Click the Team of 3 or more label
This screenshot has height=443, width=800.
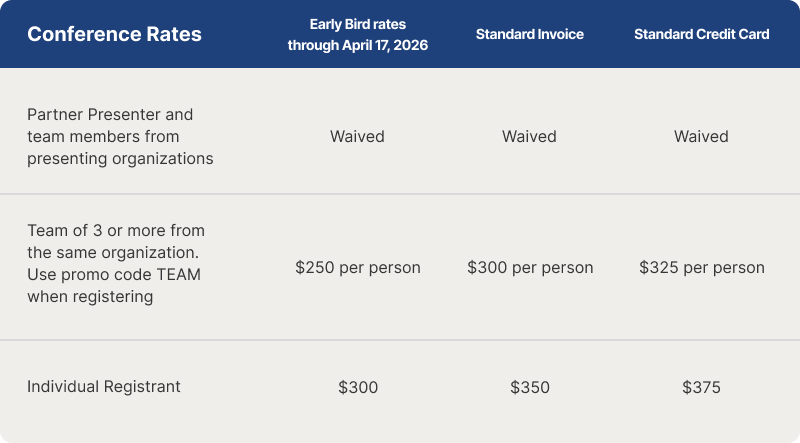tap(115, 231)
